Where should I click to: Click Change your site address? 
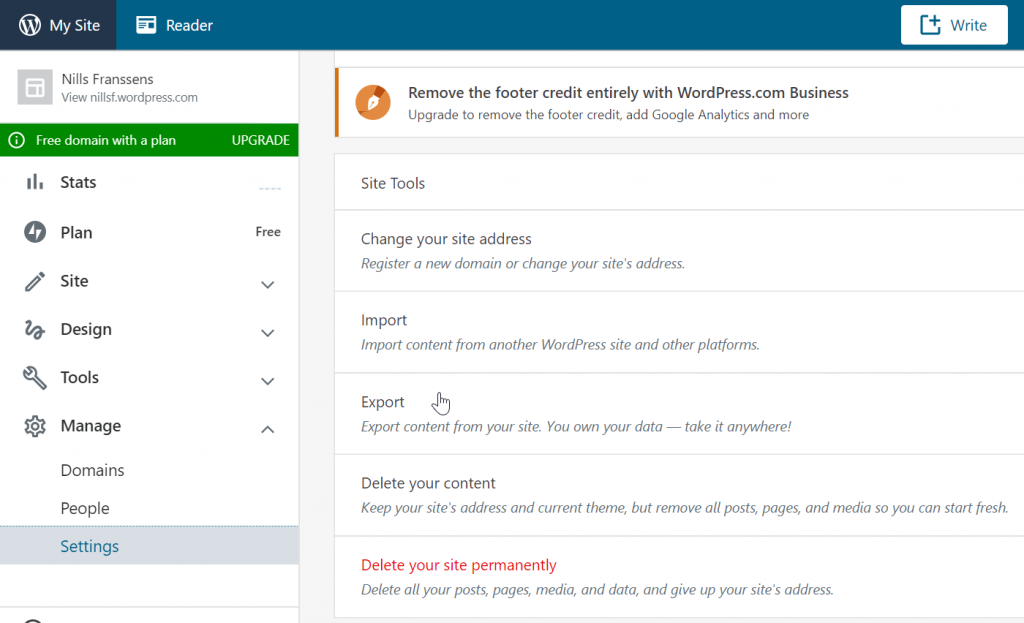(x=446, y=239)
